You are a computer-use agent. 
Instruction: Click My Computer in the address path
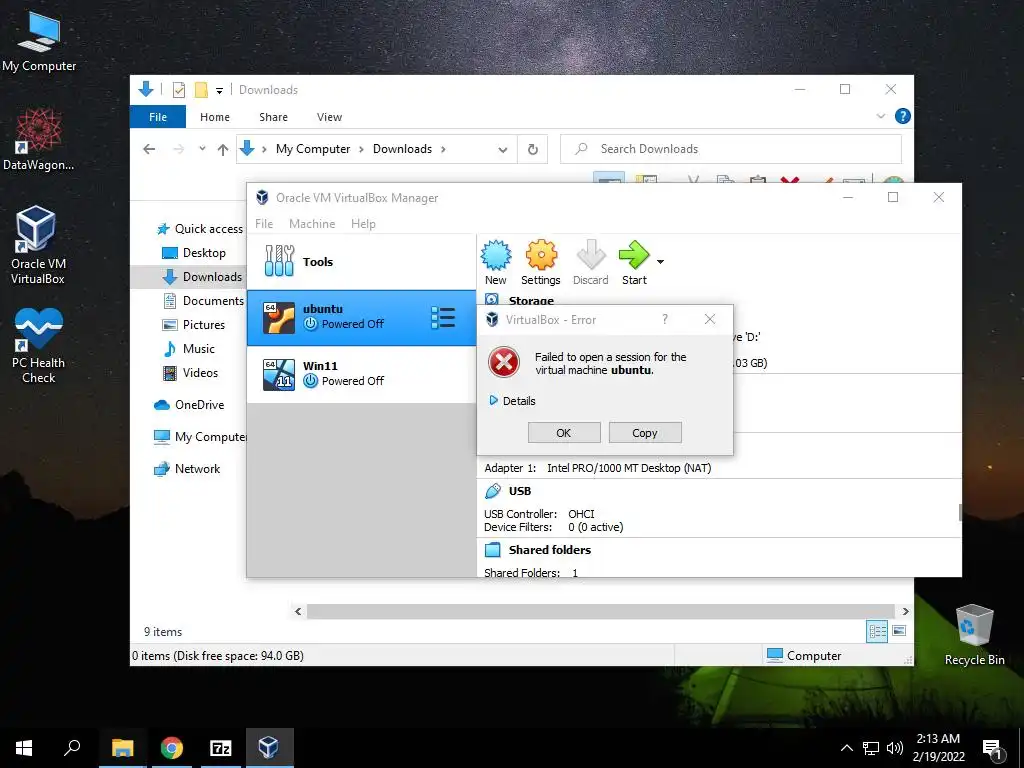[x=313, y=149]
